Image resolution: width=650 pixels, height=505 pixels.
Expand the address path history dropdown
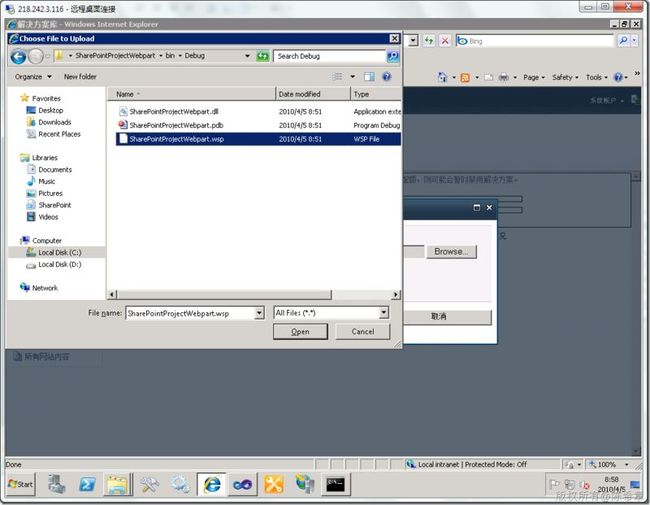click(247, 56)
